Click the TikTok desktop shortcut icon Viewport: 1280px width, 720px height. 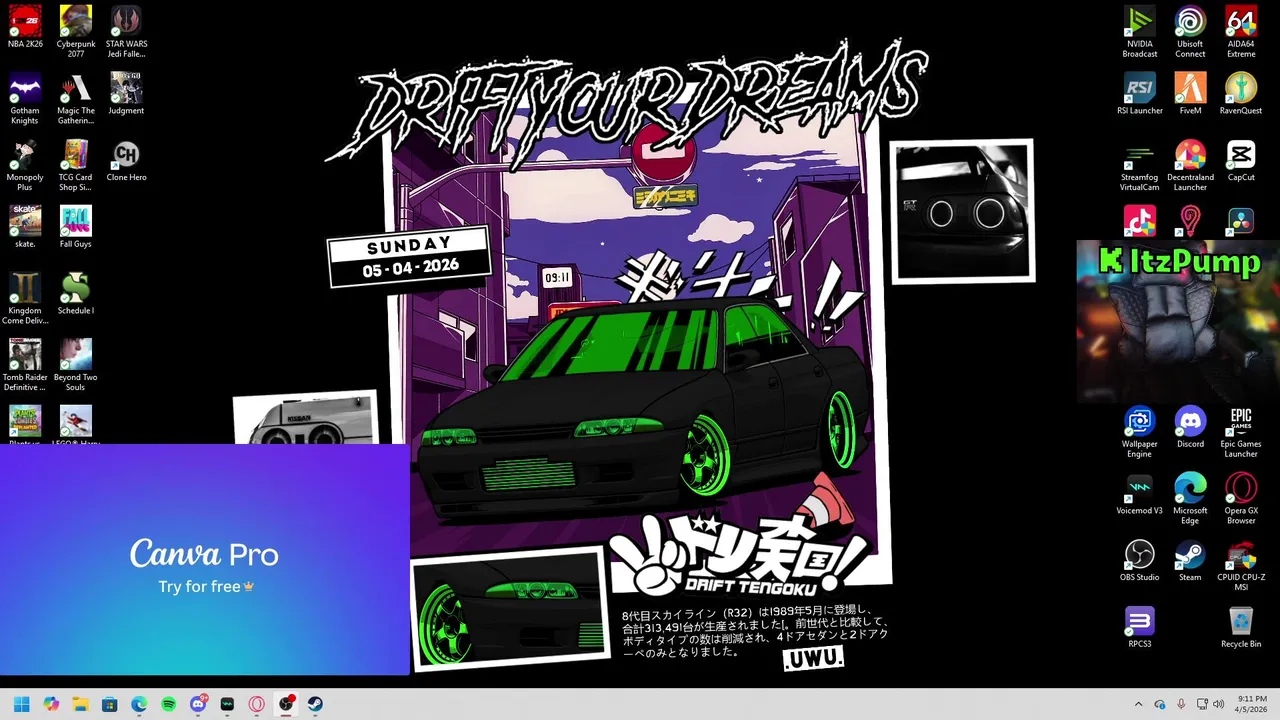click(1139, 220)
